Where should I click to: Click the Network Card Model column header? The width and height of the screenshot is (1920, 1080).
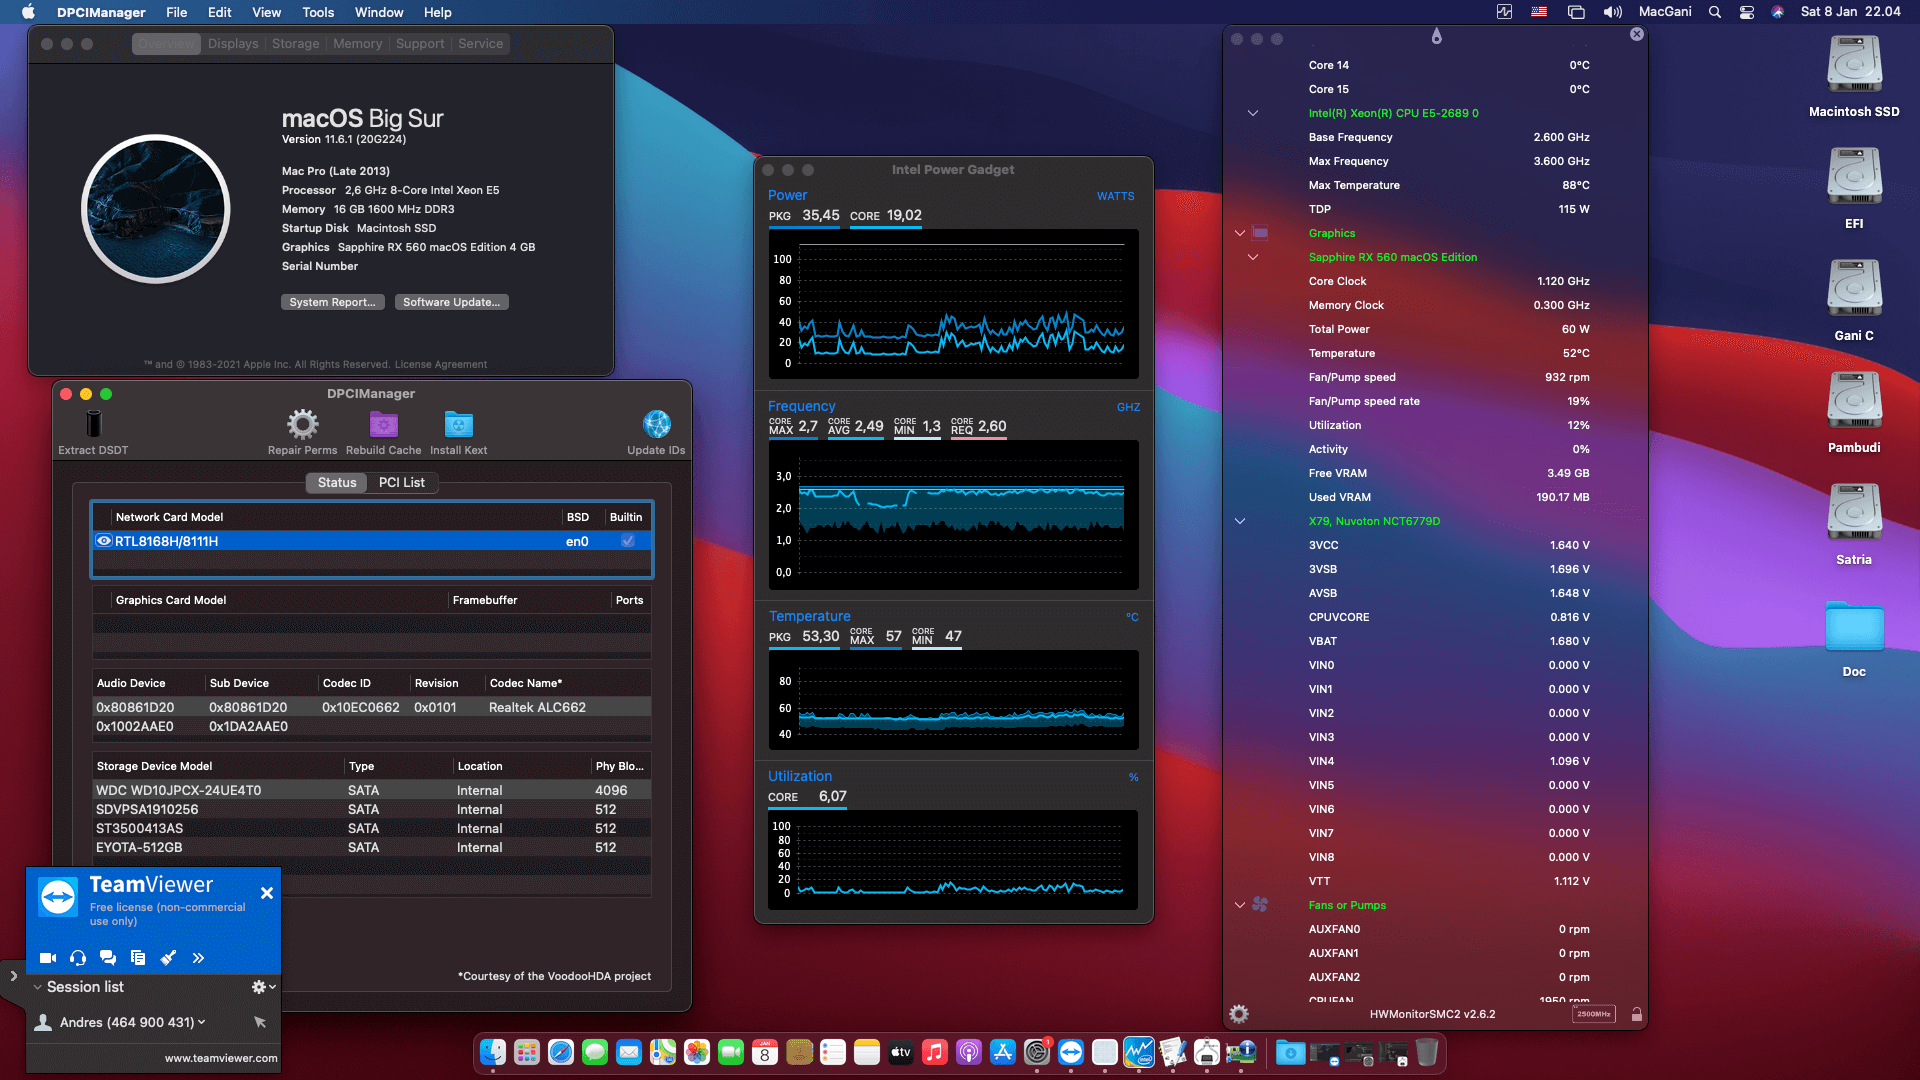pos(169,517)
